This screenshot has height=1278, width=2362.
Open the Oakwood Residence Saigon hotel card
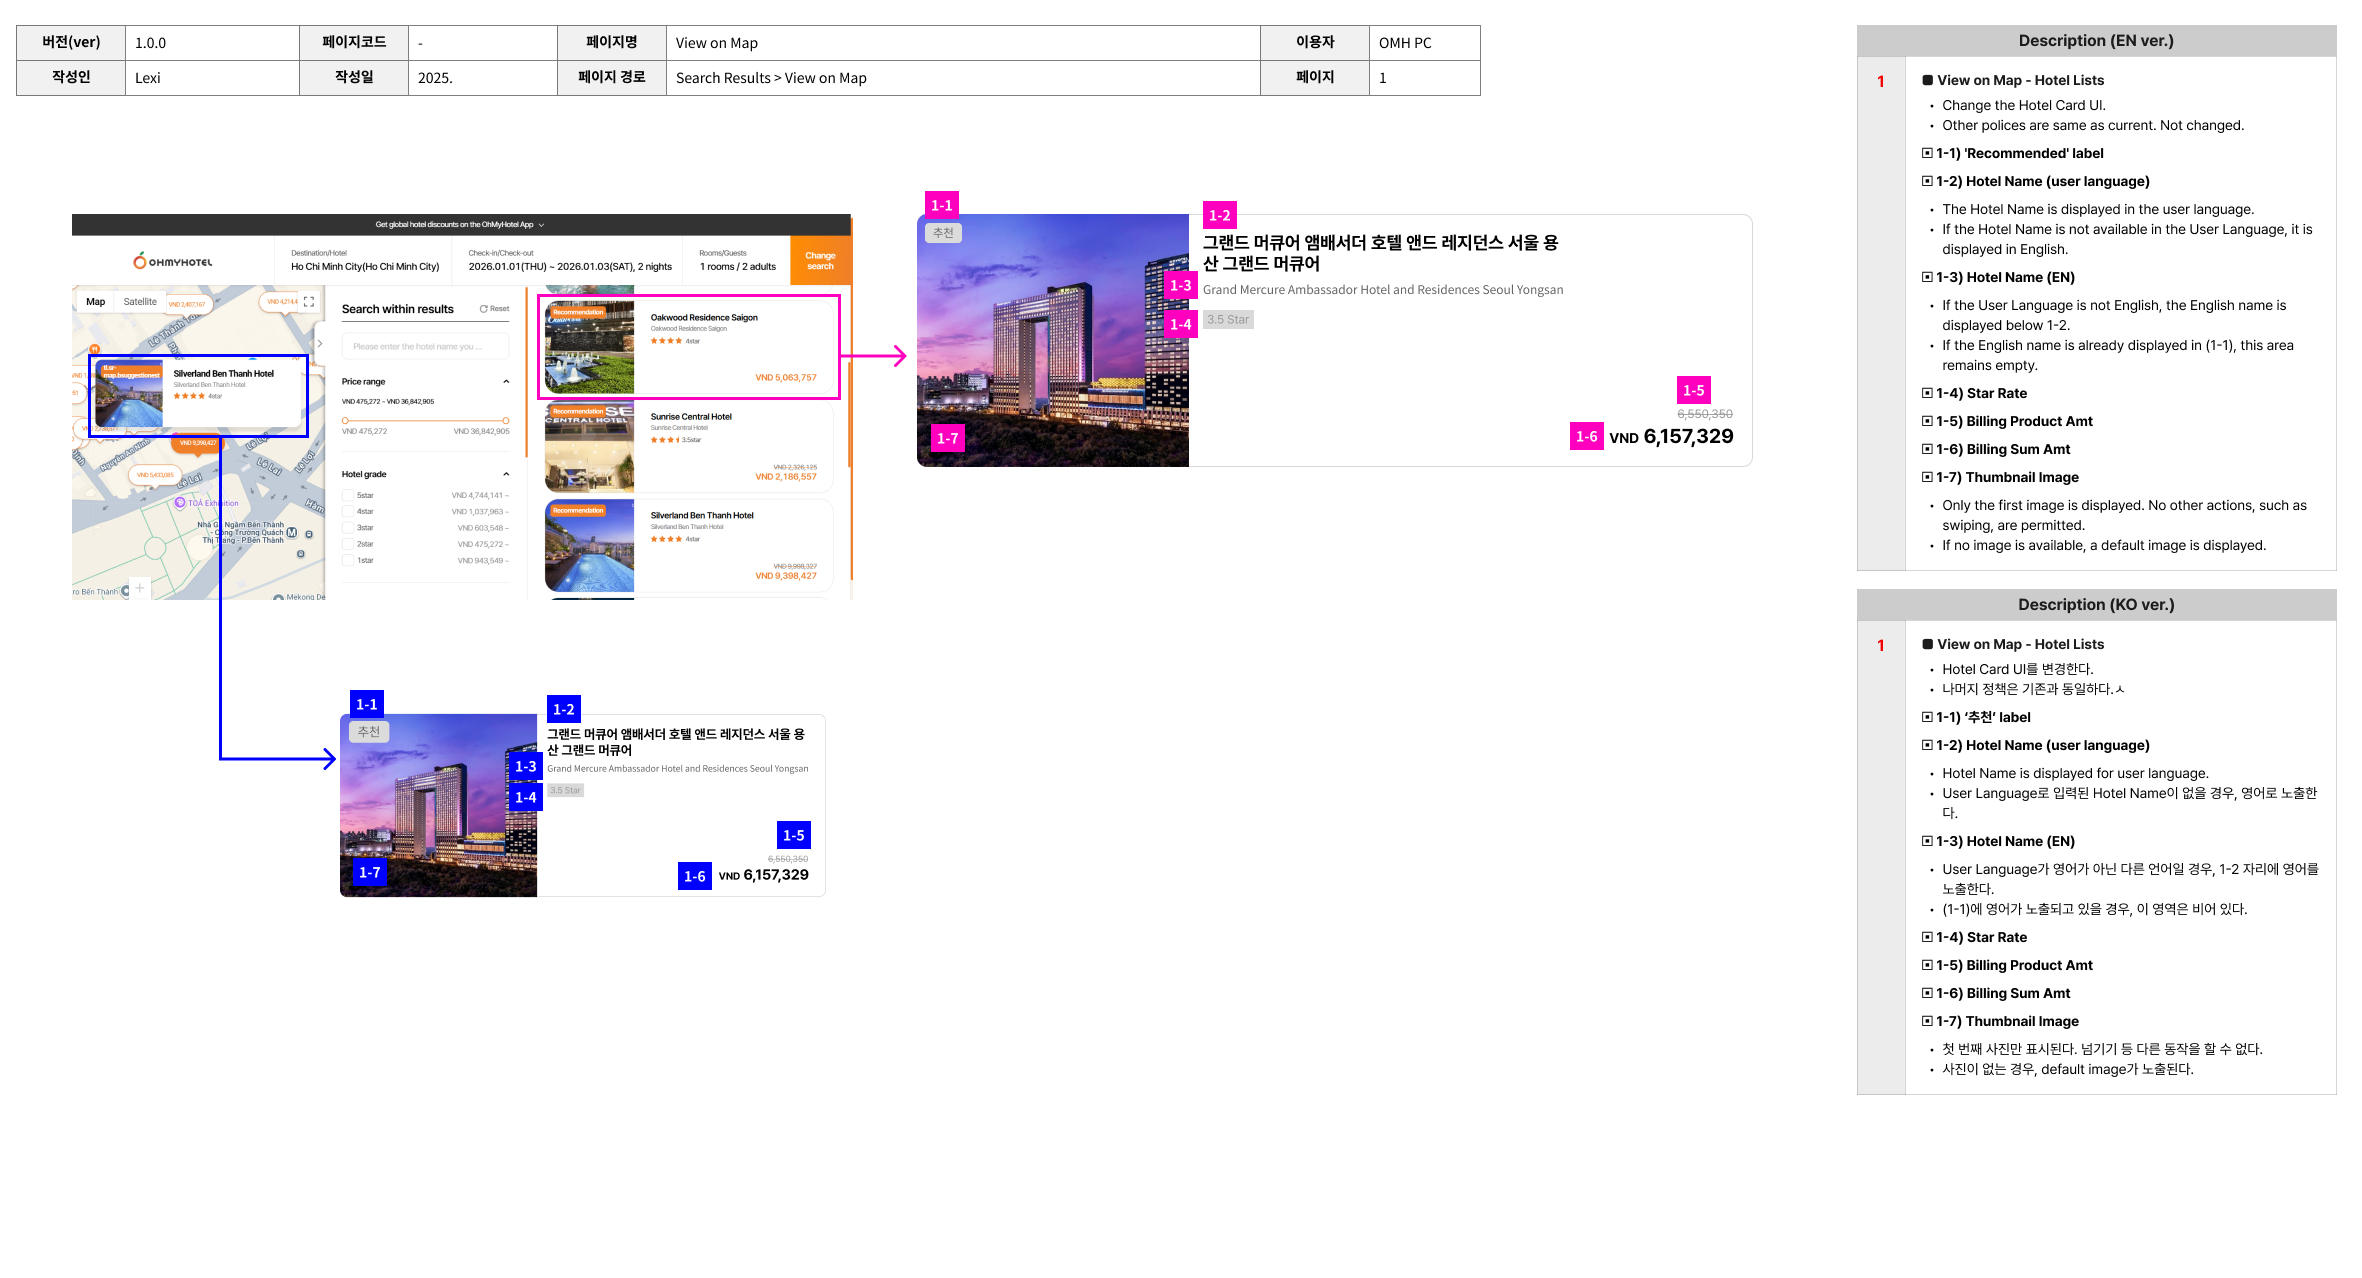(x=689, y=346)
